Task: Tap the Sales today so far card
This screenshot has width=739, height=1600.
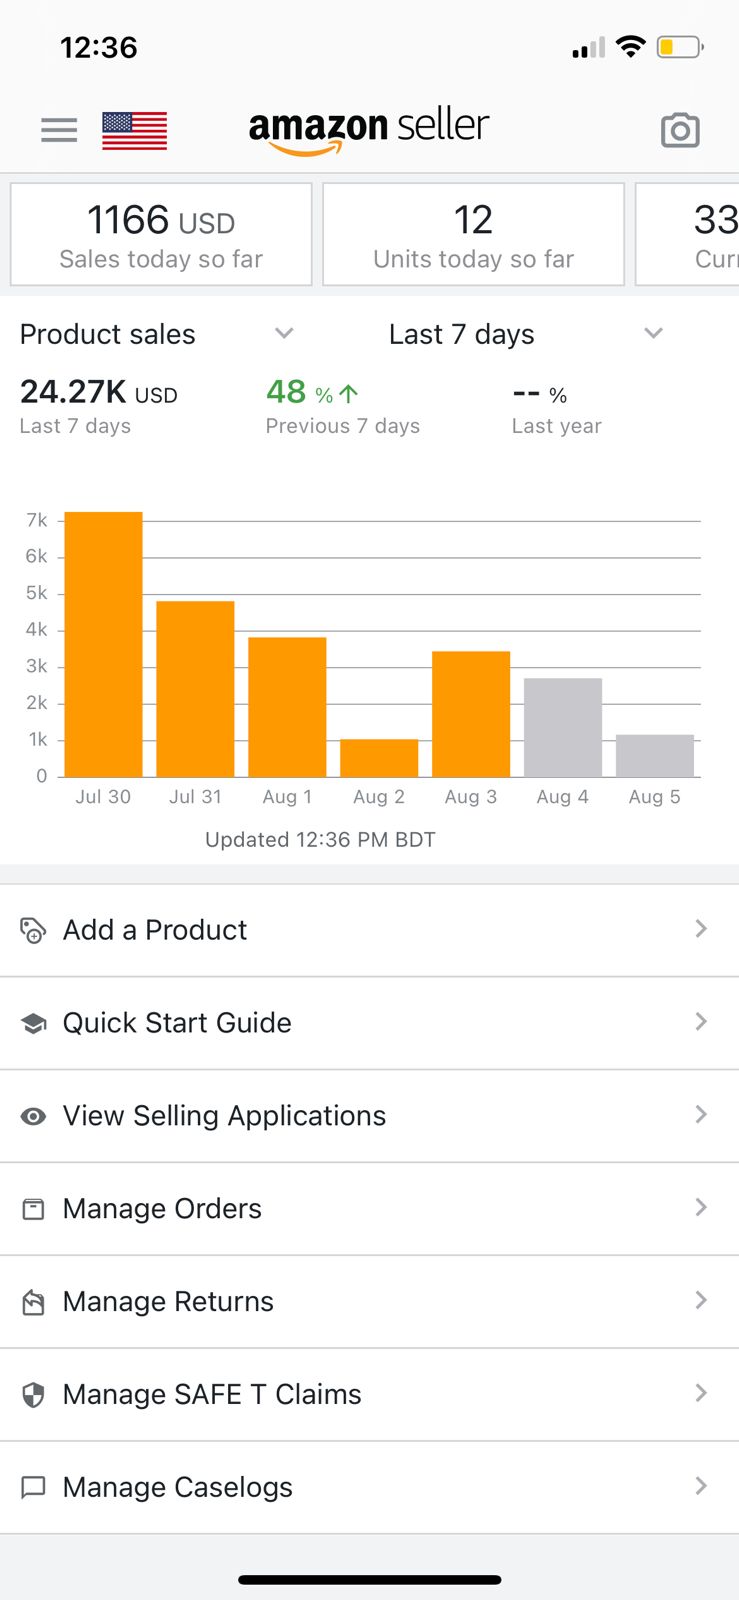Action: (161, 235)
